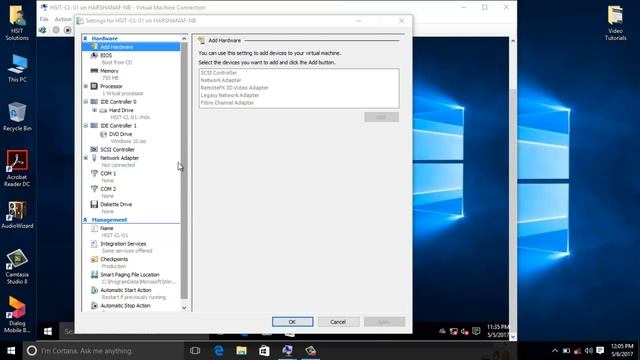Click the settings tree scrollbar thumb
Image resolution: width=640 pixels, height=360 pixels.
click(184, 171)
